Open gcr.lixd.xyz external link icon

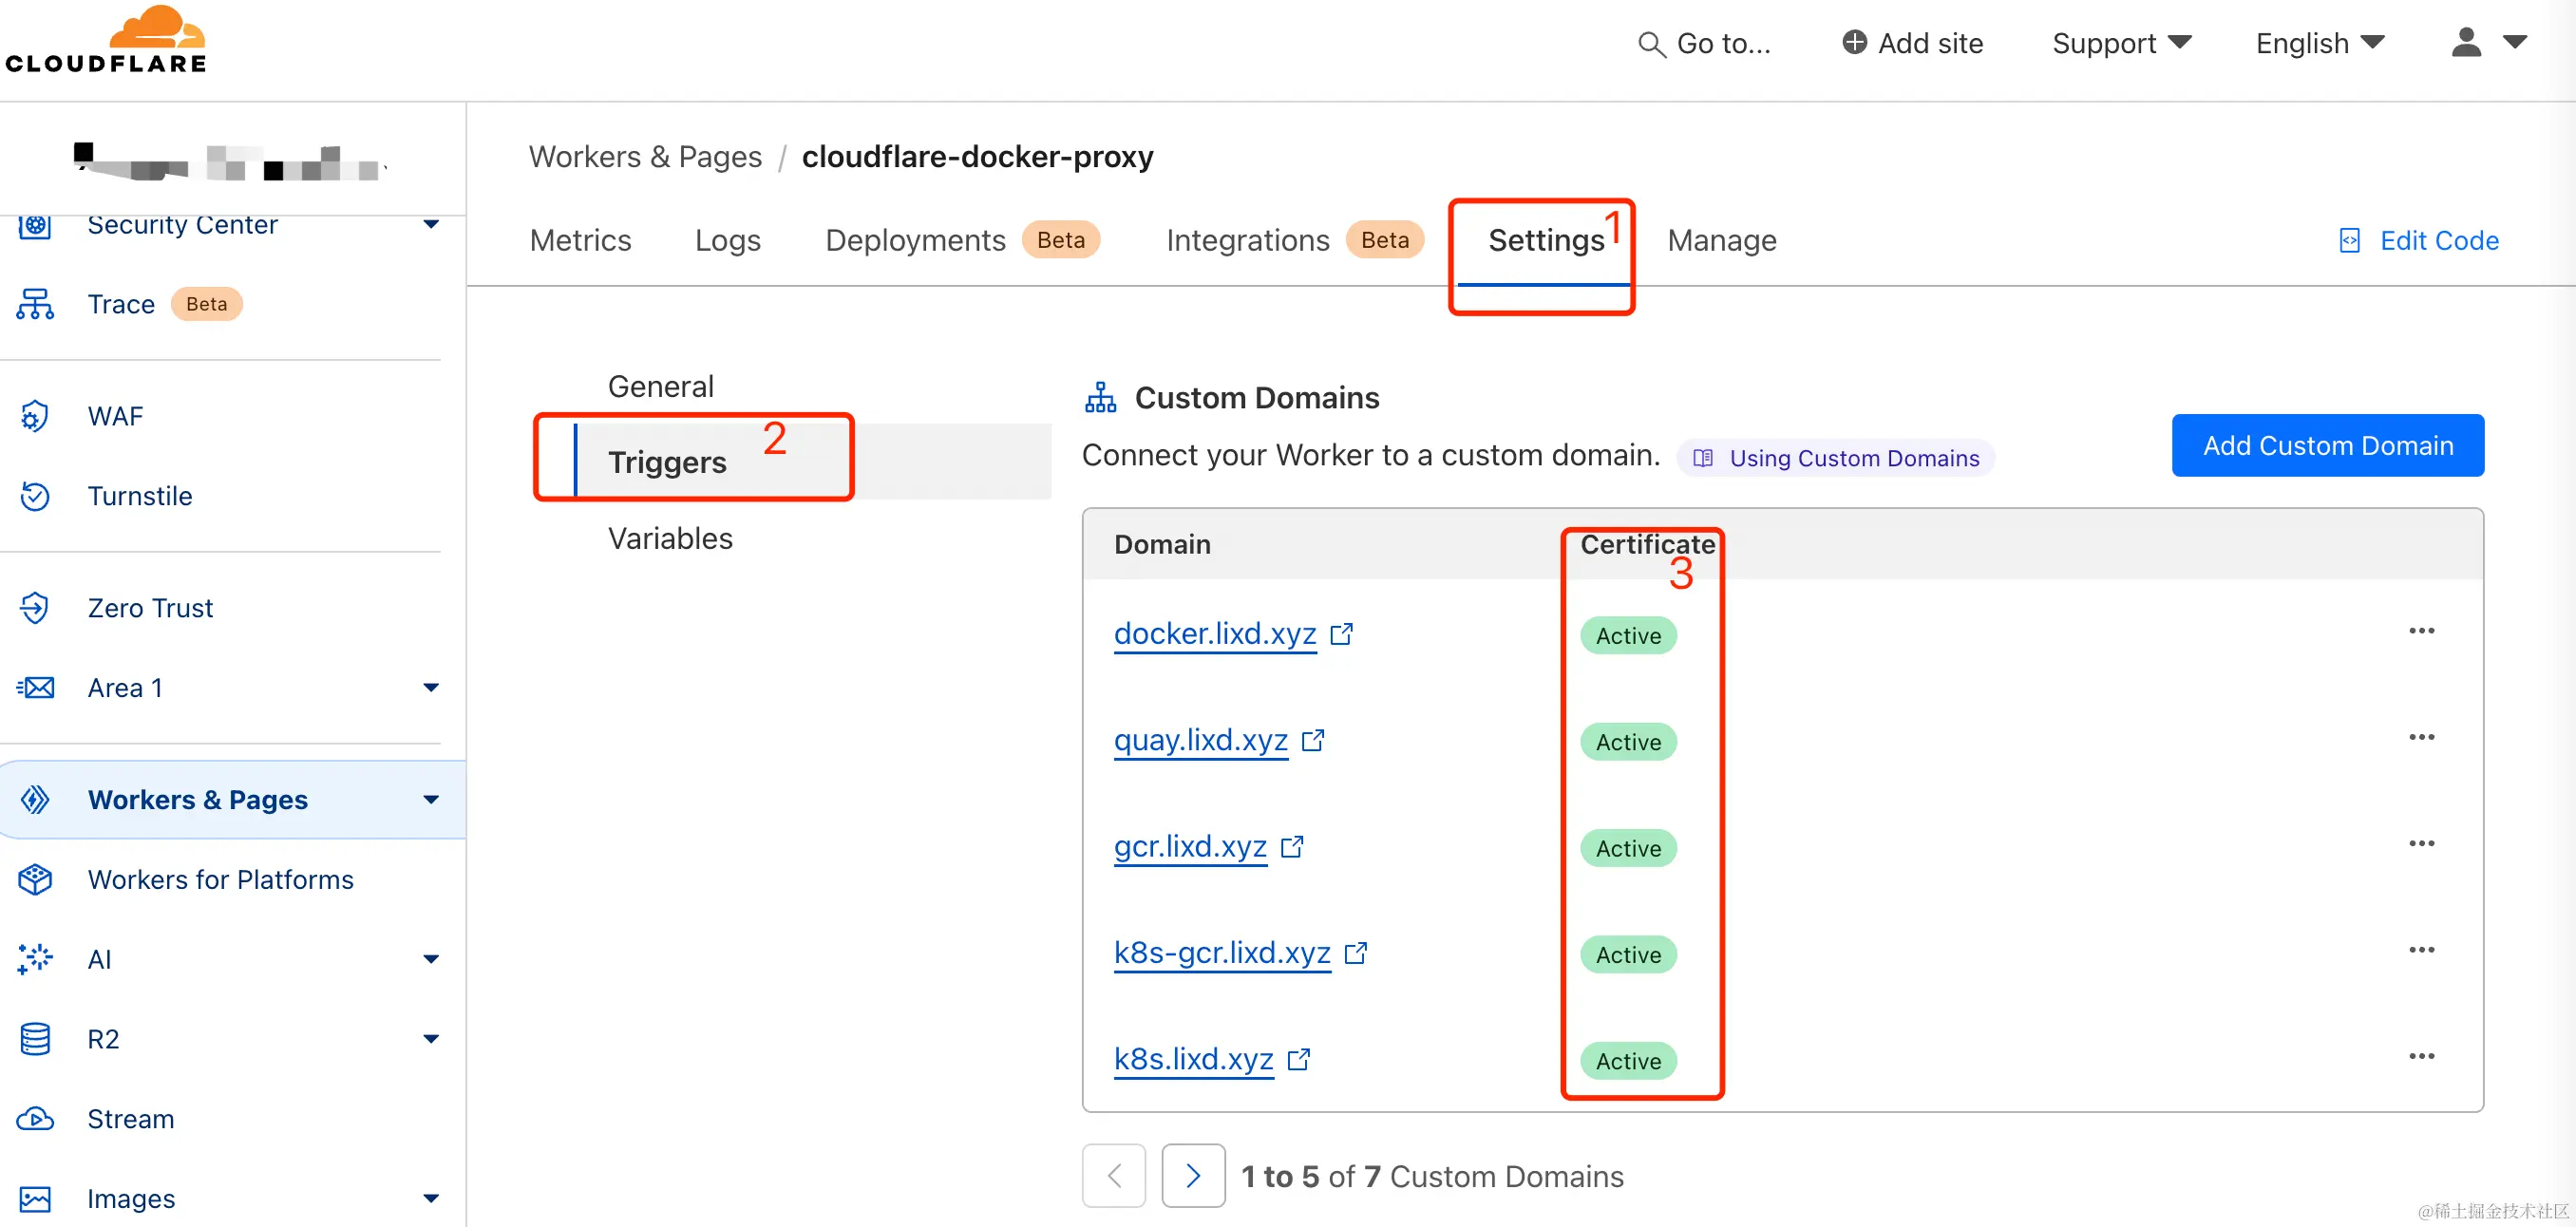(x=1292, y=847)
